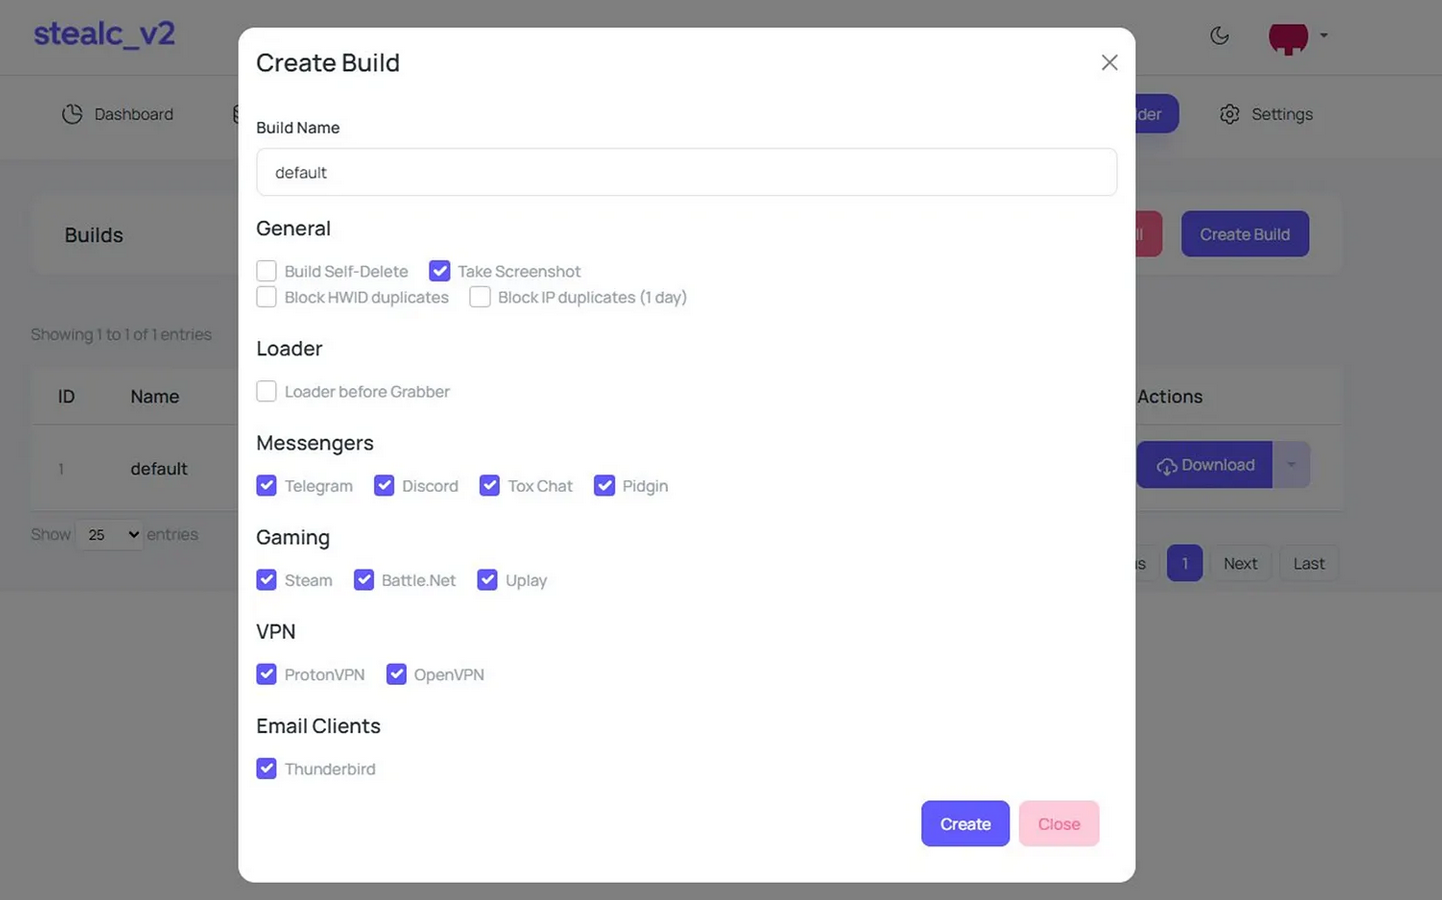Expand the arrow beside the Download button
The width and height of the screenshot is (1442, 900).
tap(1291, 465)
